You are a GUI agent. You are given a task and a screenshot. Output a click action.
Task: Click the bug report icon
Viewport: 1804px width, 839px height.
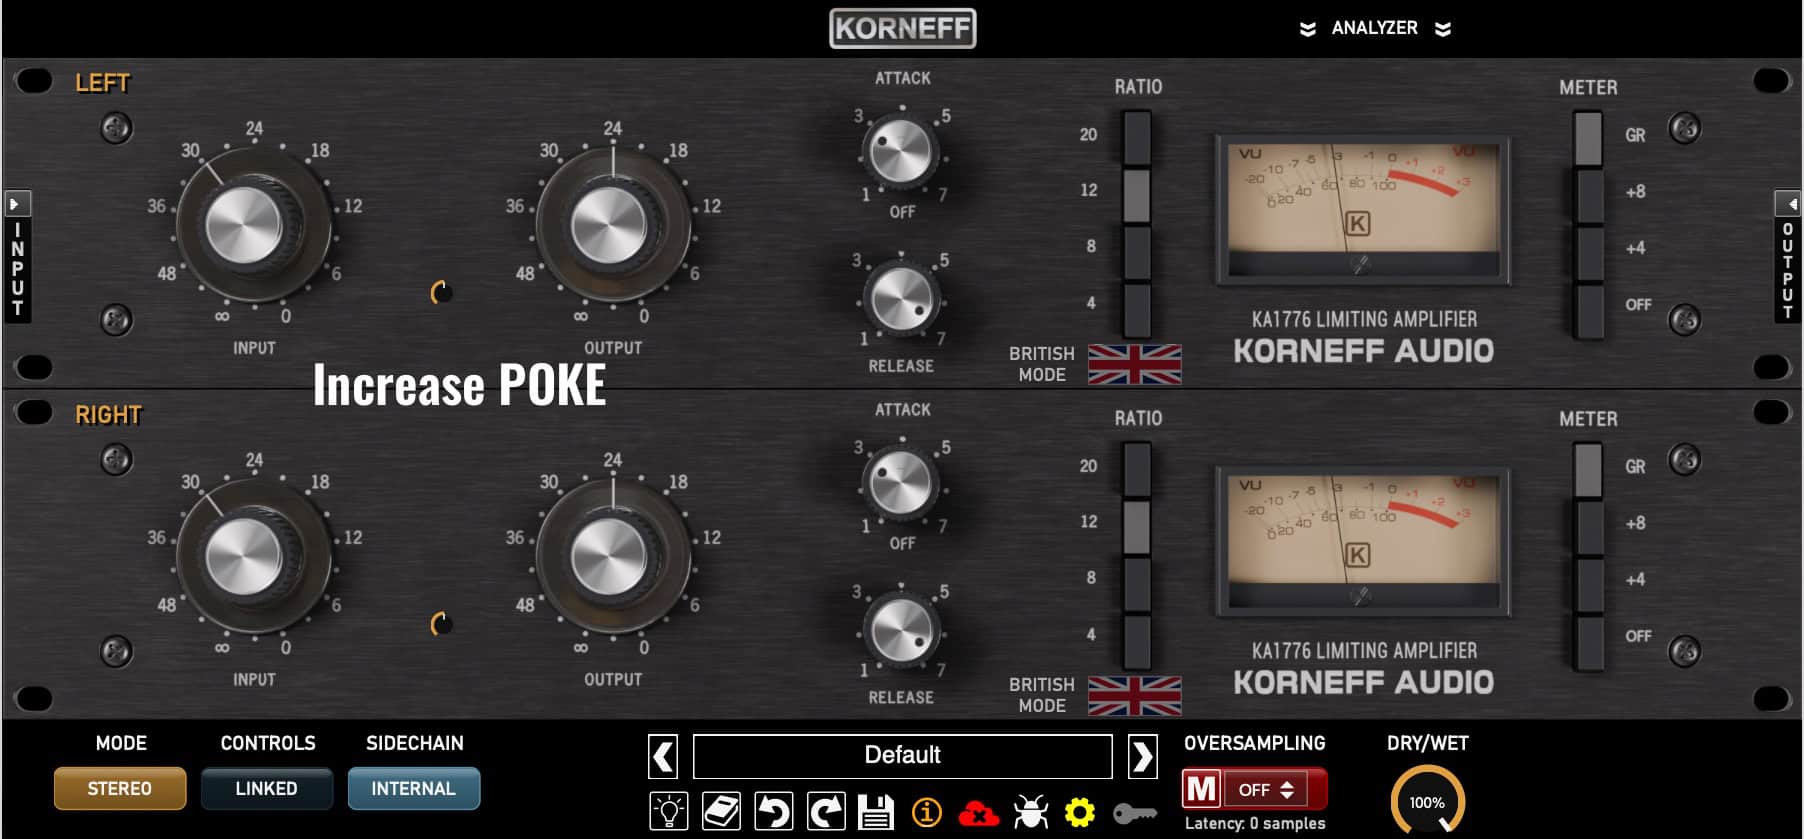(1030, 812)
